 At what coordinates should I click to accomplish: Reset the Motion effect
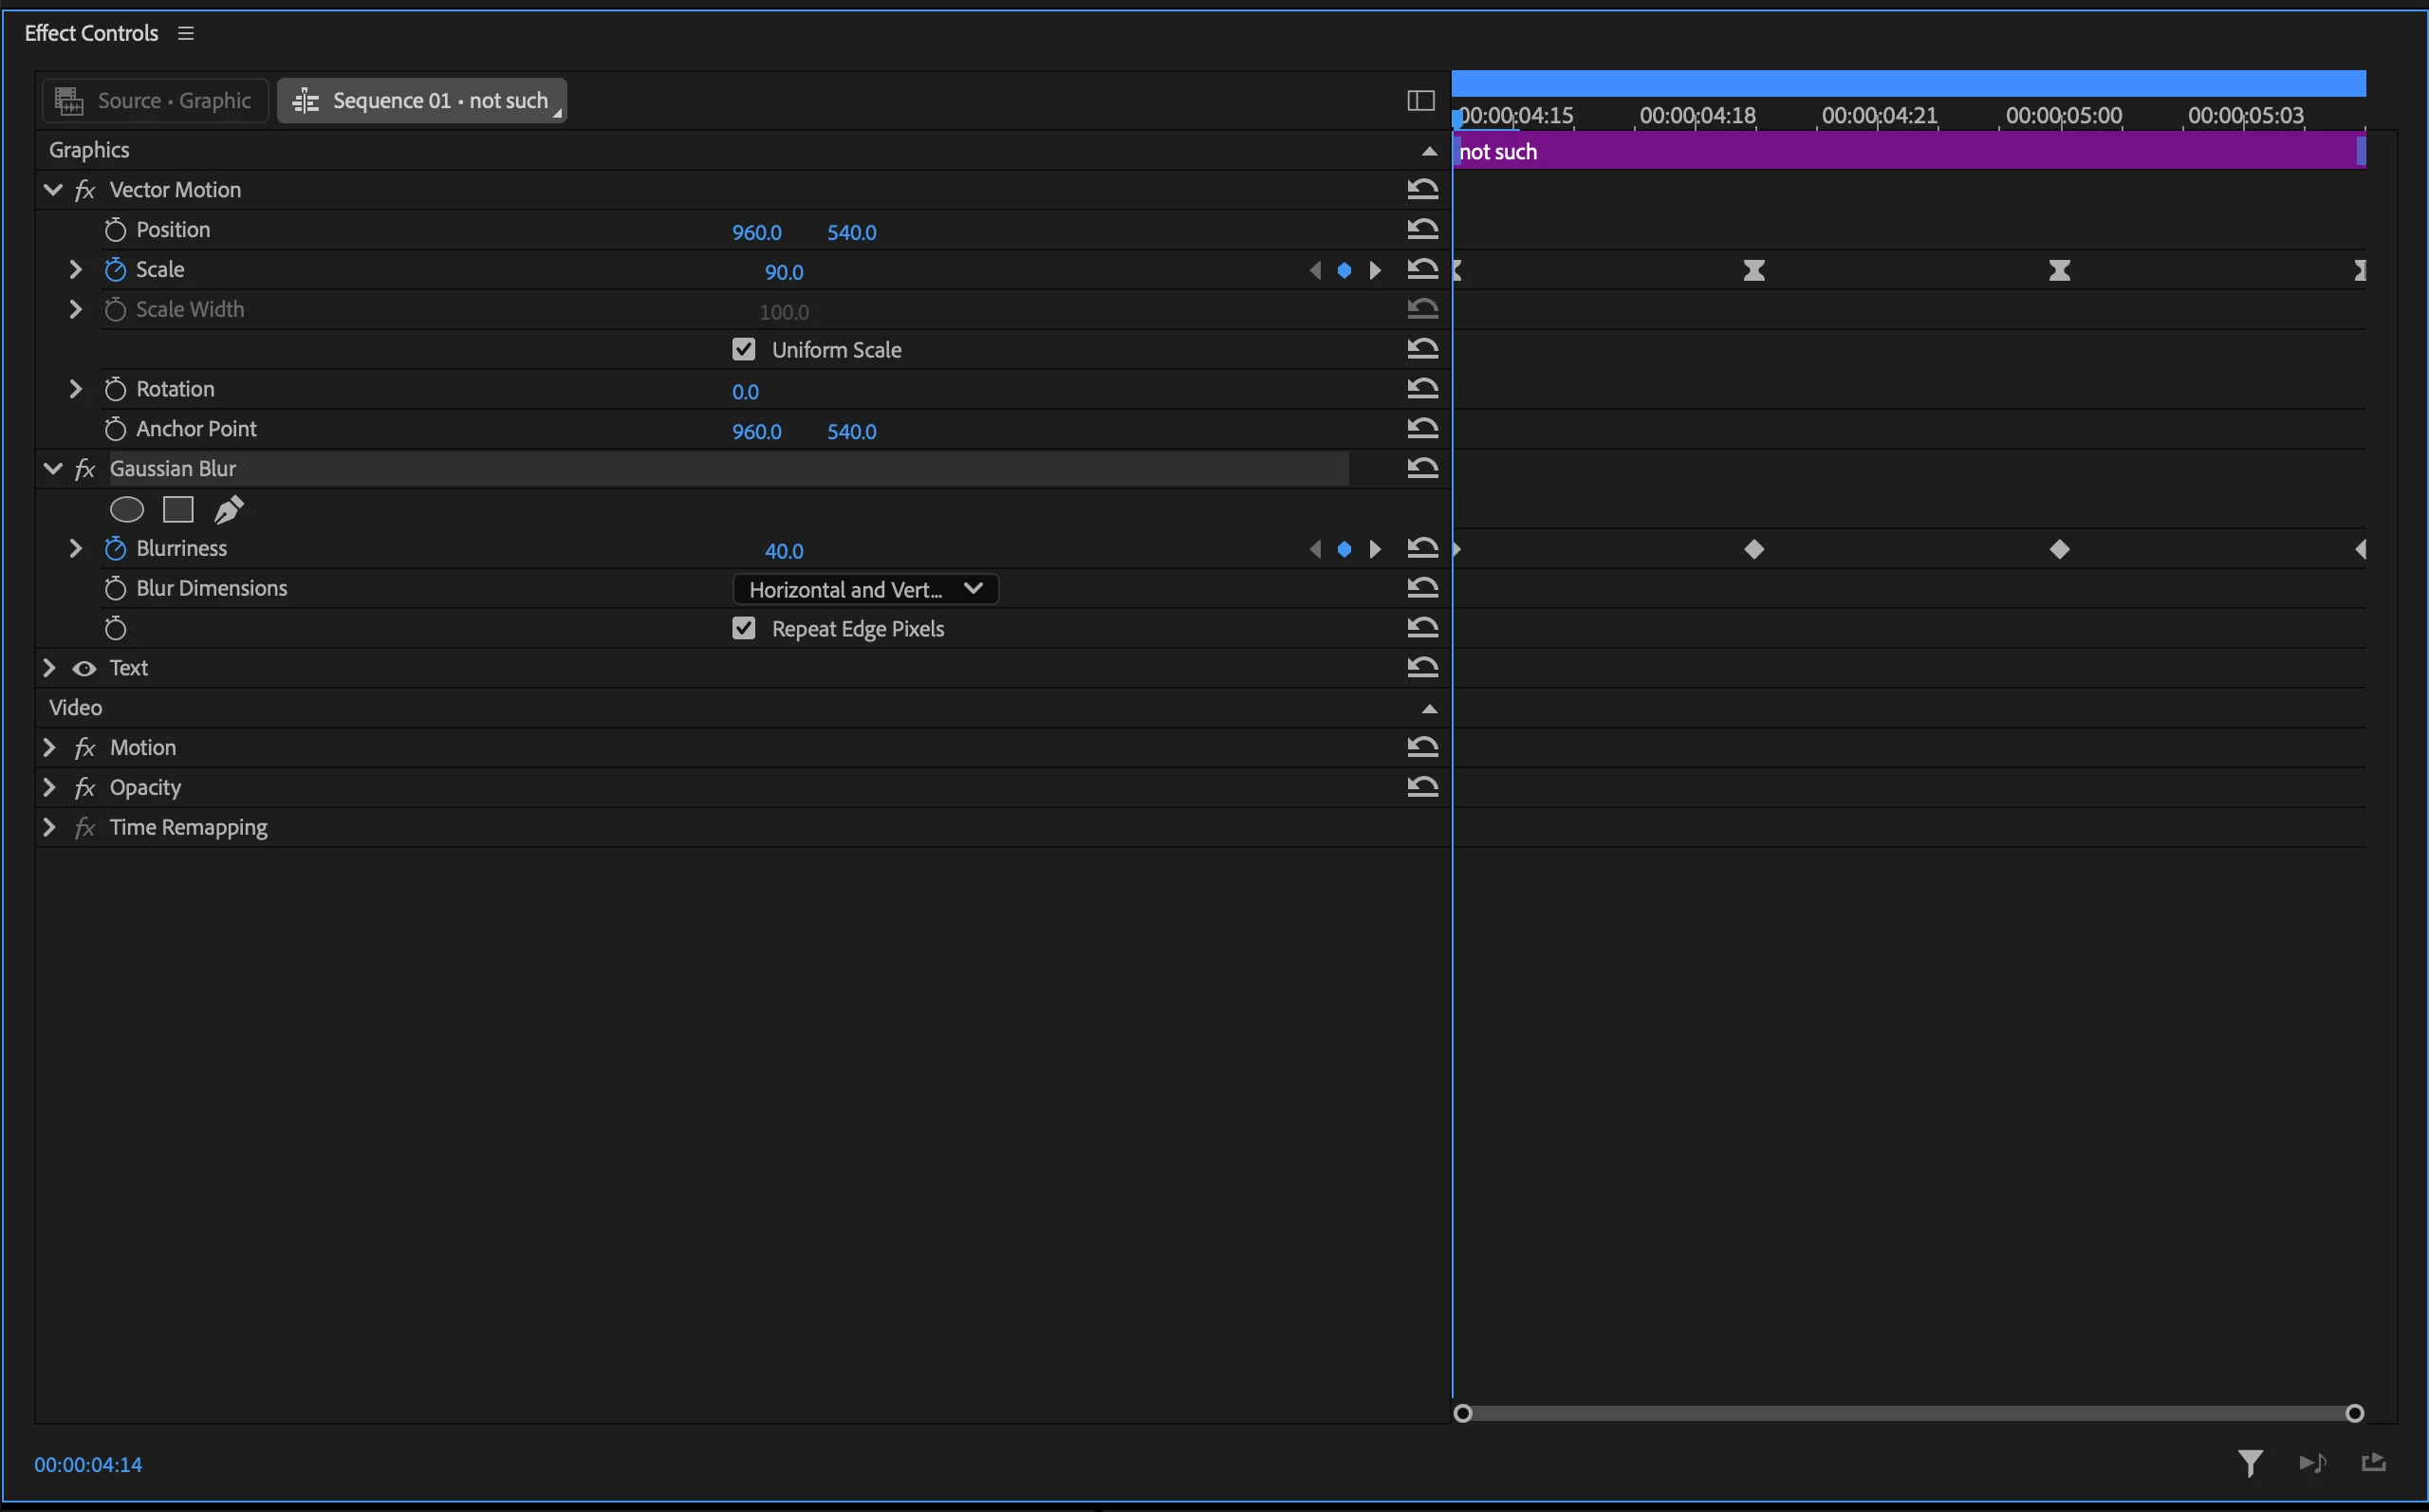[1422, 746]
